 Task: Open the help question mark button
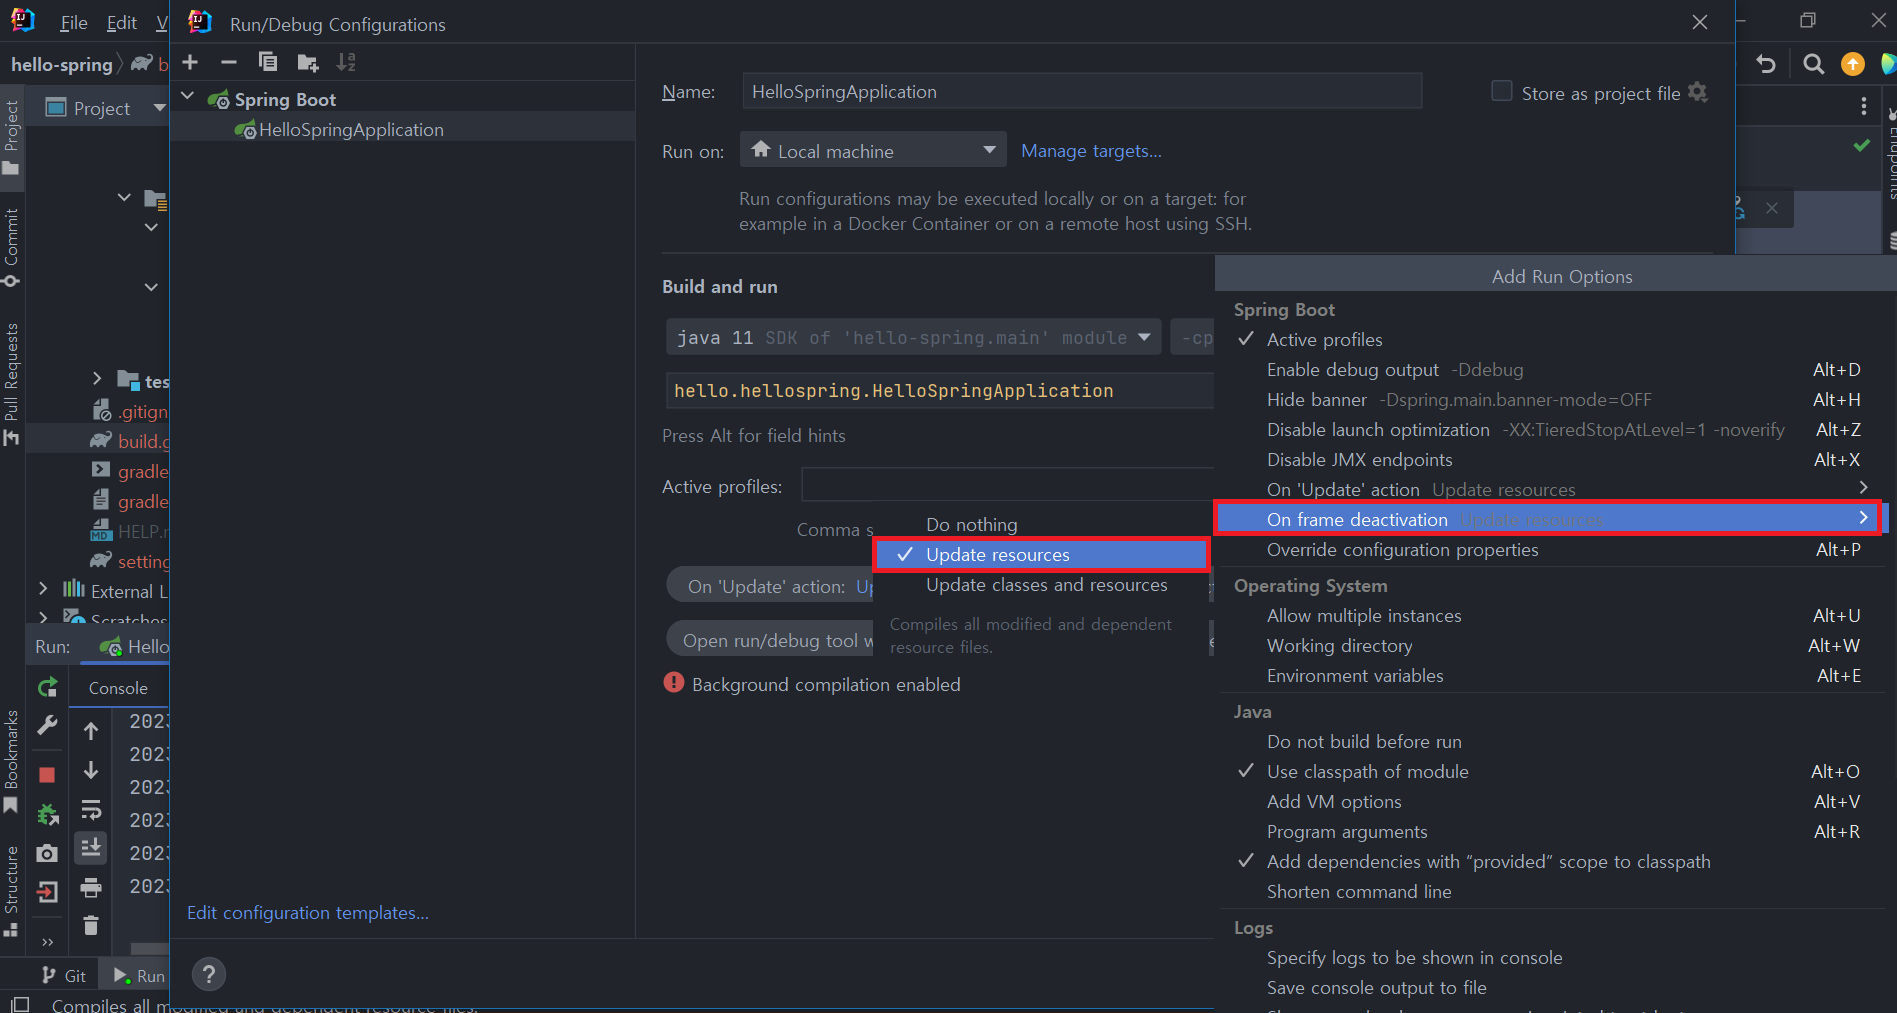click(209, 974)
